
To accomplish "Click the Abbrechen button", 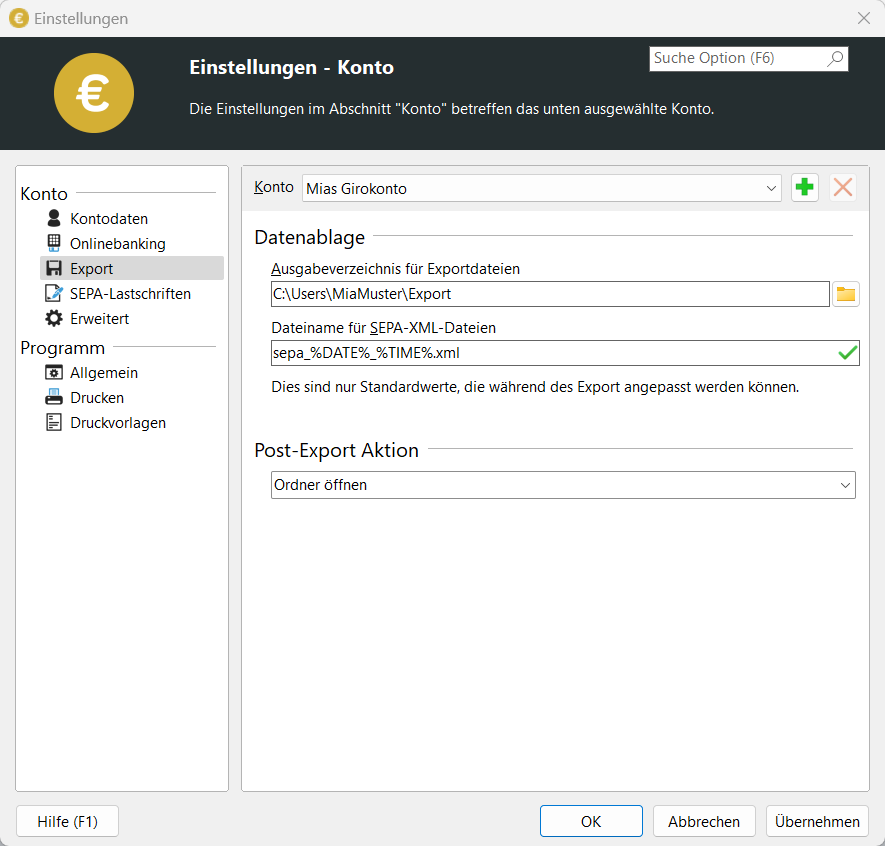I will tap(704, 821).
